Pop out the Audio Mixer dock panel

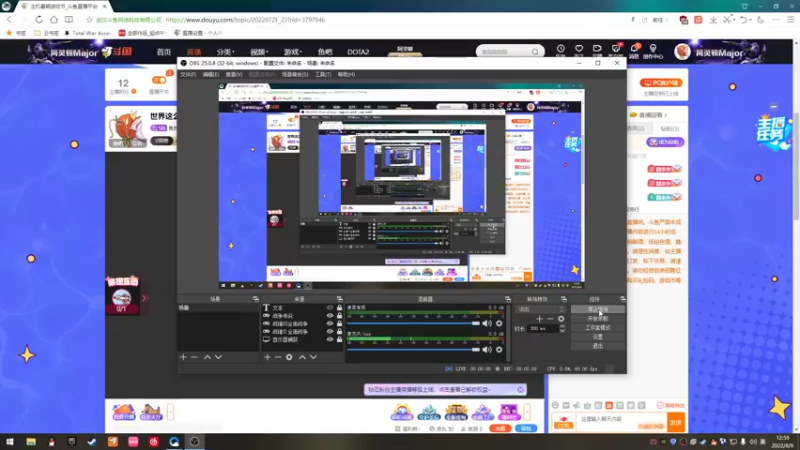[508, 299]
